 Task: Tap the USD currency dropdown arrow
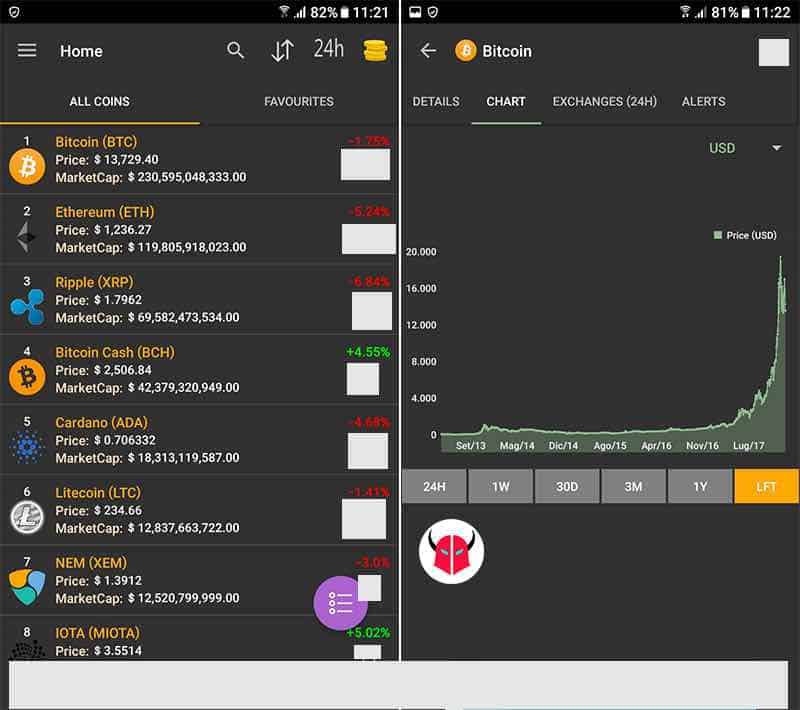click(777, 148)
